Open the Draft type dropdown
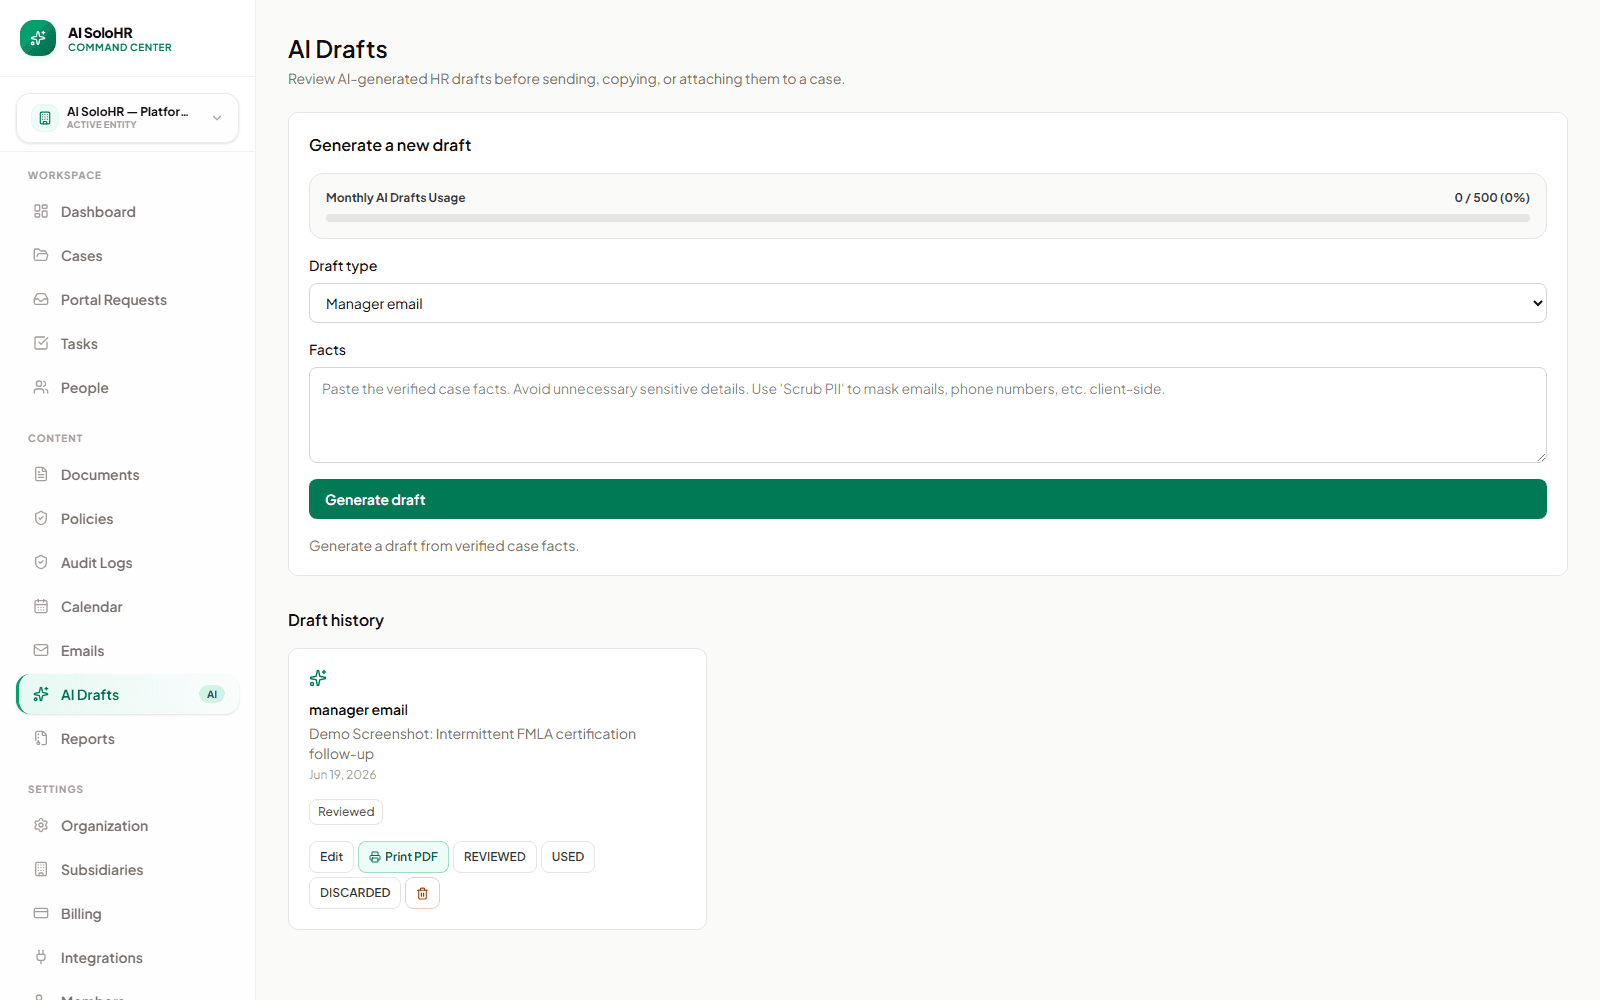This screenshot has width=1600, height=1000. coord(928,303)
